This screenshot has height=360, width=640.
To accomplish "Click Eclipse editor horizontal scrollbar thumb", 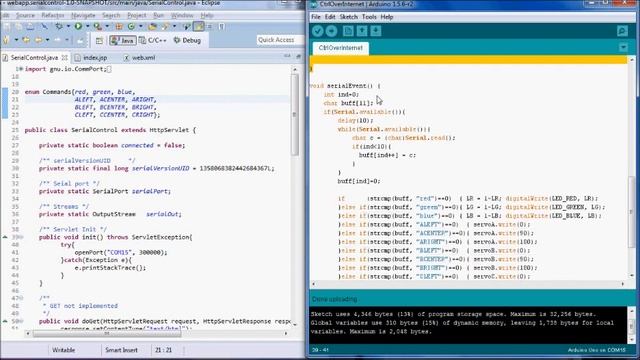I will tap(107, 333).
